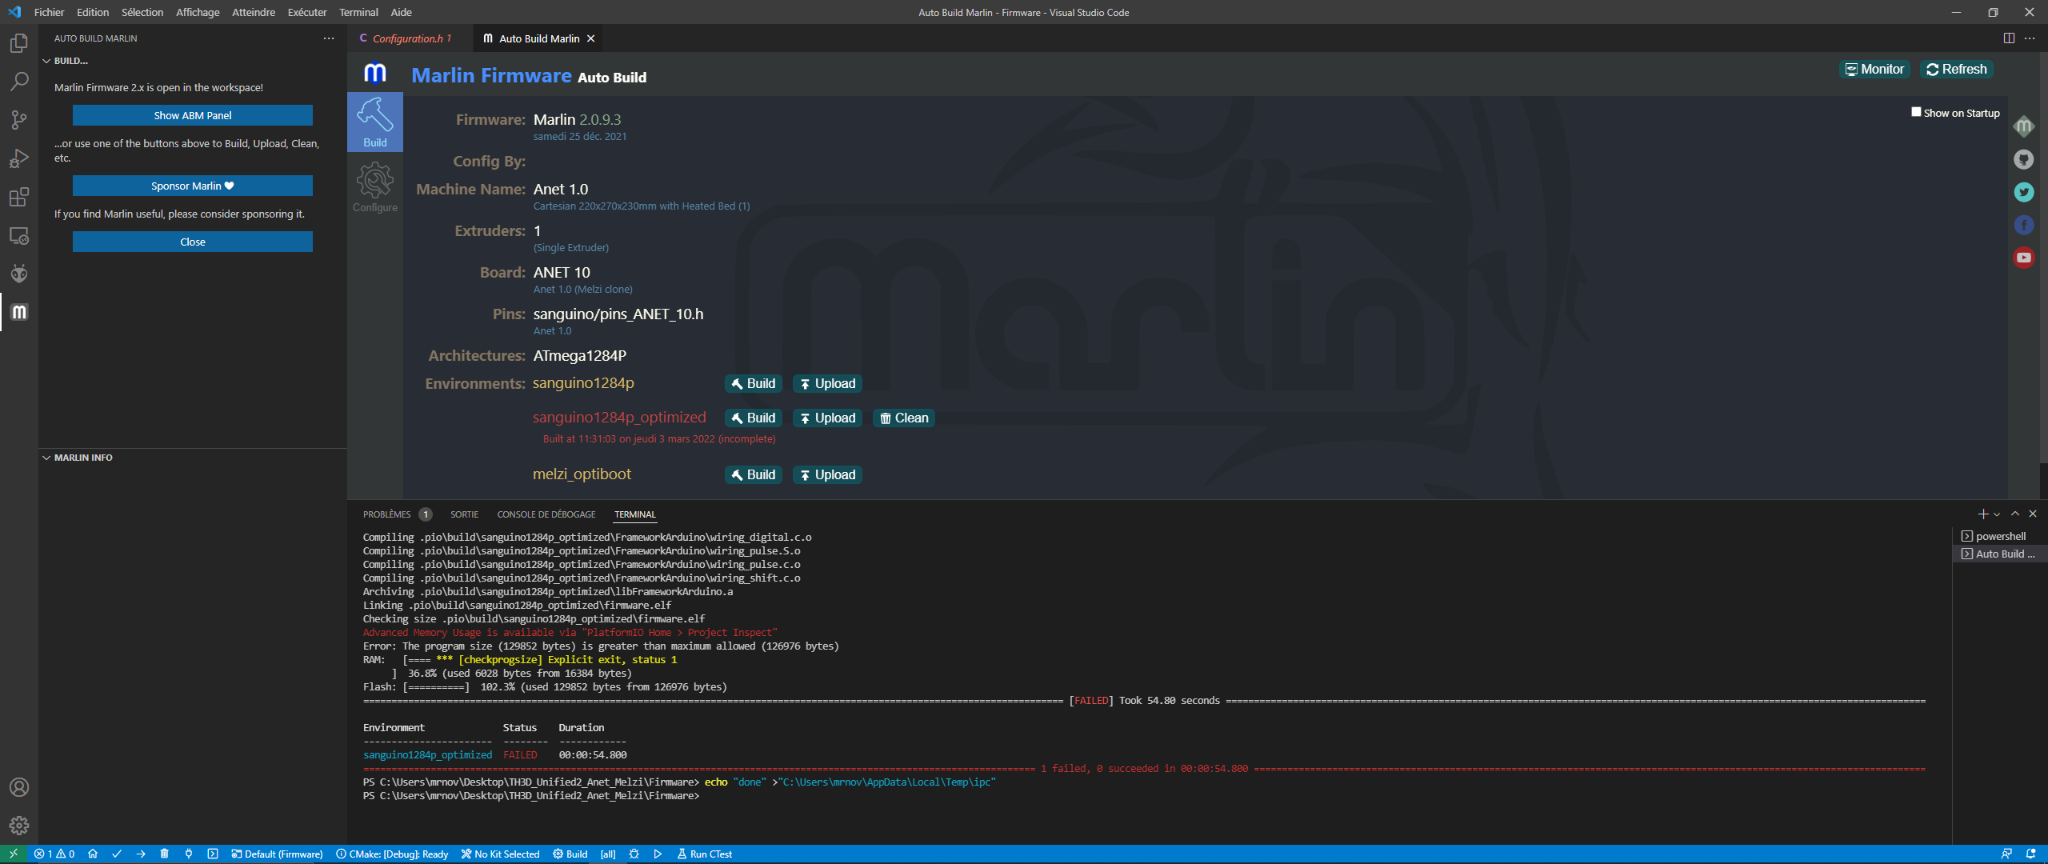2048x864 pixels.
Task: Select the powershell terminal entry
Action: tap(1999, 536)
